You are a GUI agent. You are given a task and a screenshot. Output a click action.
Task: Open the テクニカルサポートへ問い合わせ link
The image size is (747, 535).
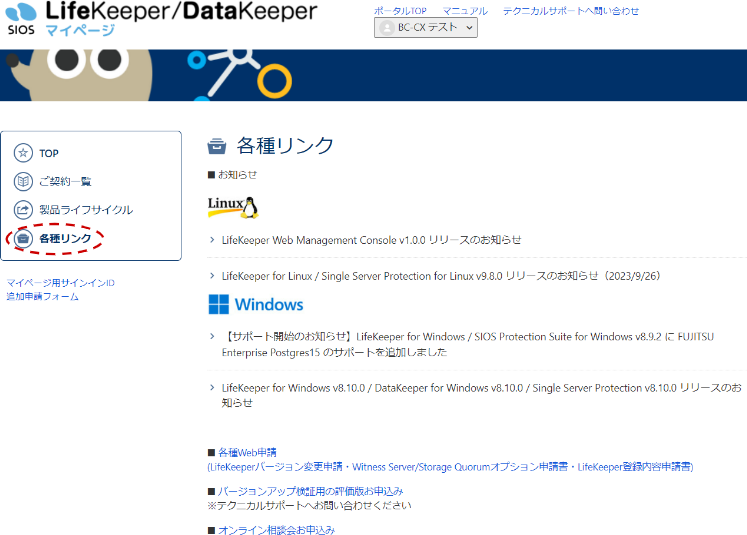pyautogui.click(x=571, y=11)
